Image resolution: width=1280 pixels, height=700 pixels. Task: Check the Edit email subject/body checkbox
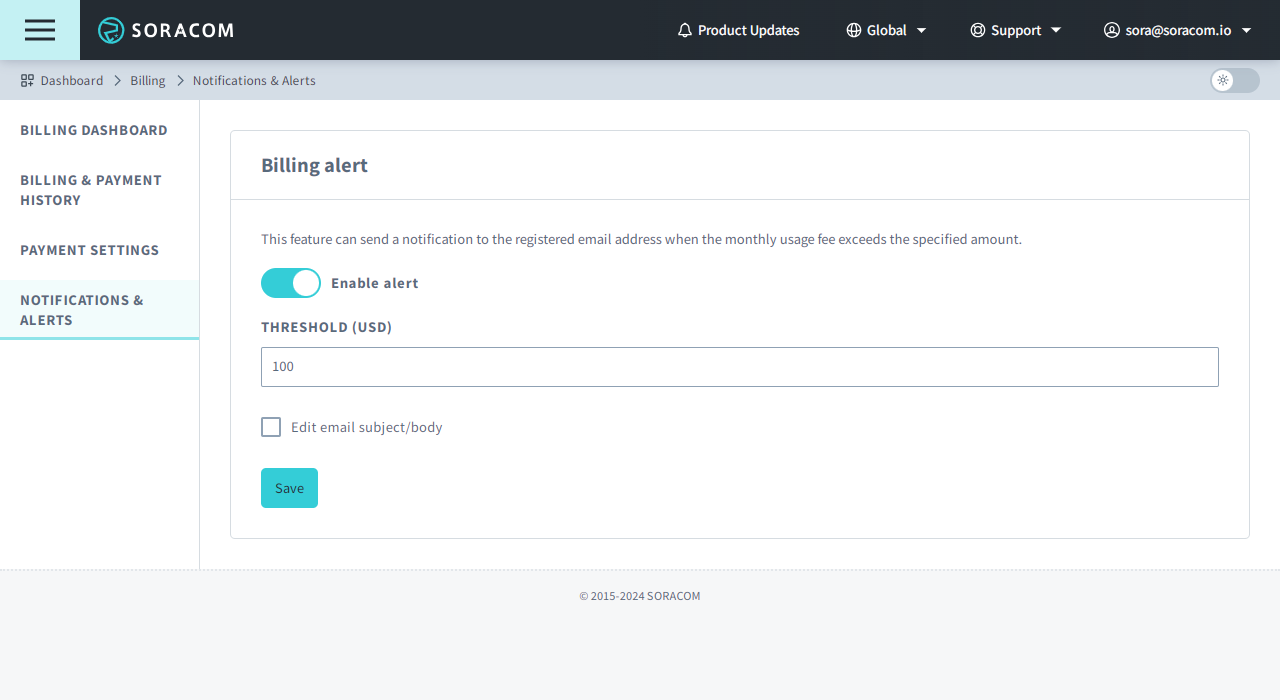[271, 427]
